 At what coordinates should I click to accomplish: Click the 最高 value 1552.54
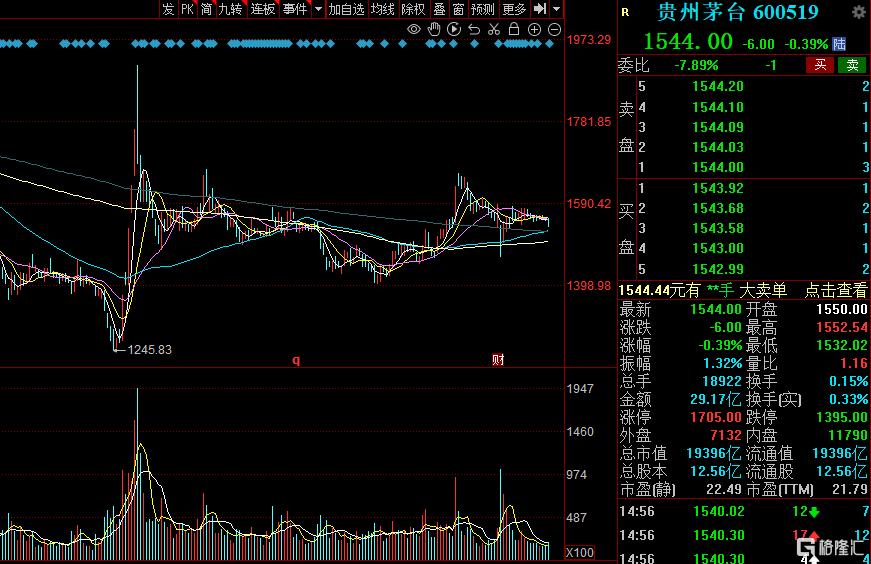pyautogui.click(x=842, y=327)
